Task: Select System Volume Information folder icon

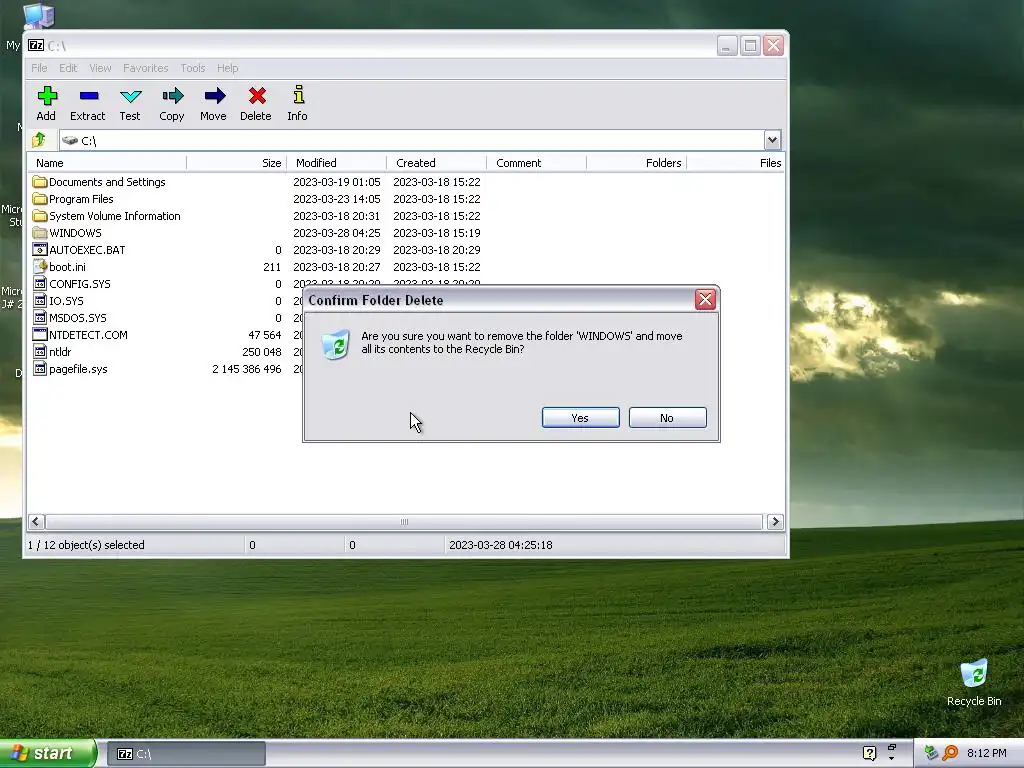Action: [40, 216]
